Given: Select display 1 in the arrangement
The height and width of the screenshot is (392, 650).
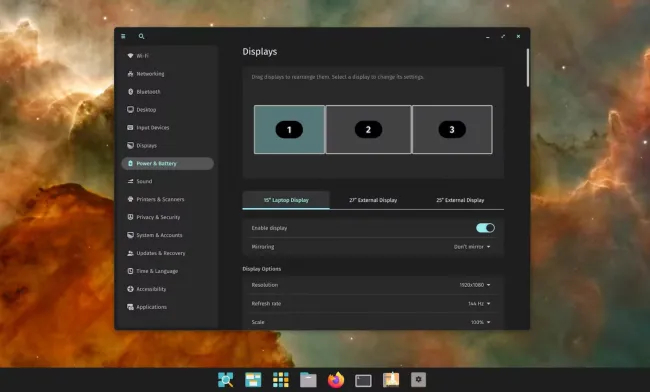Looking at the screenshot, I should click(x=289, y=129).
